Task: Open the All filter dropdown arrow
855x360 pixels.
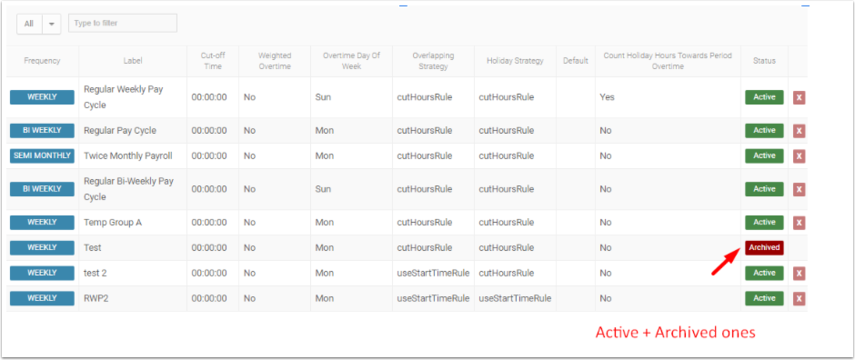Action: 52,24
